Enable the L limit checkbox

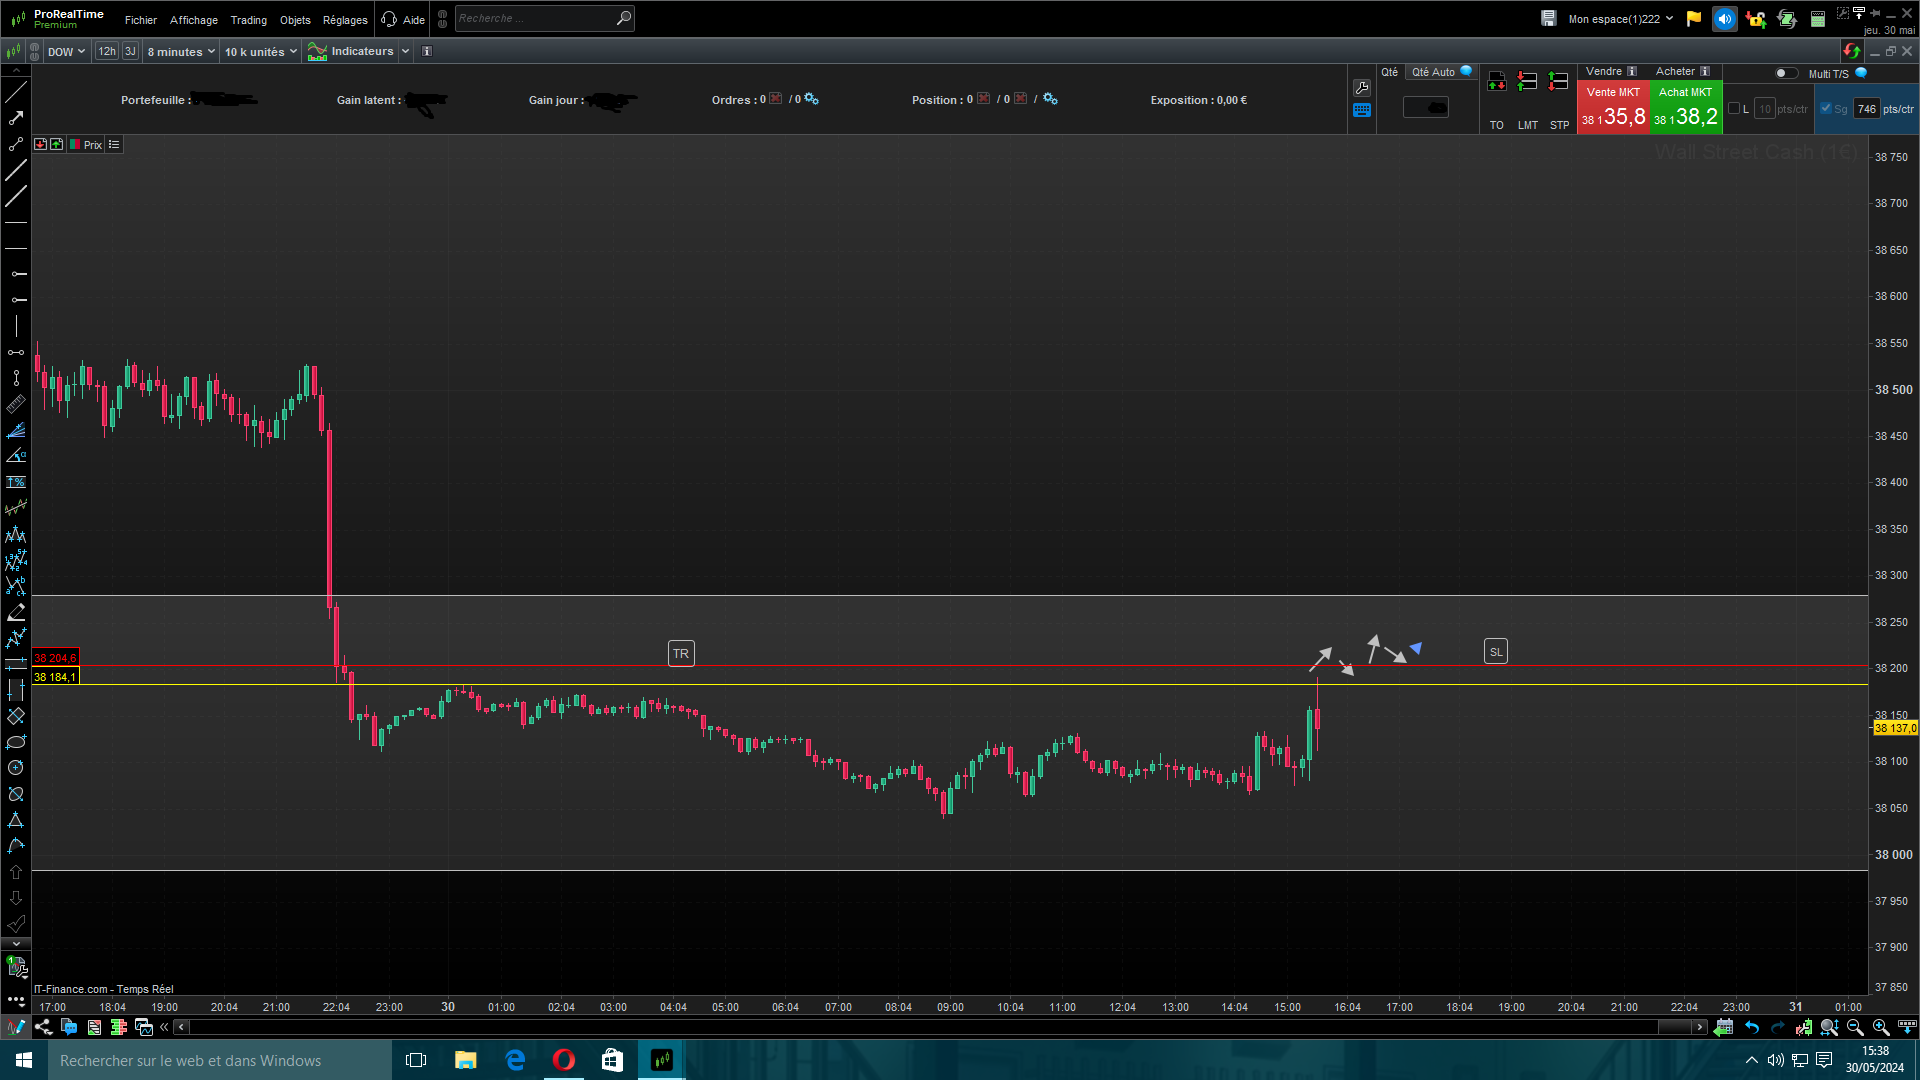[x=1734, y=109]
